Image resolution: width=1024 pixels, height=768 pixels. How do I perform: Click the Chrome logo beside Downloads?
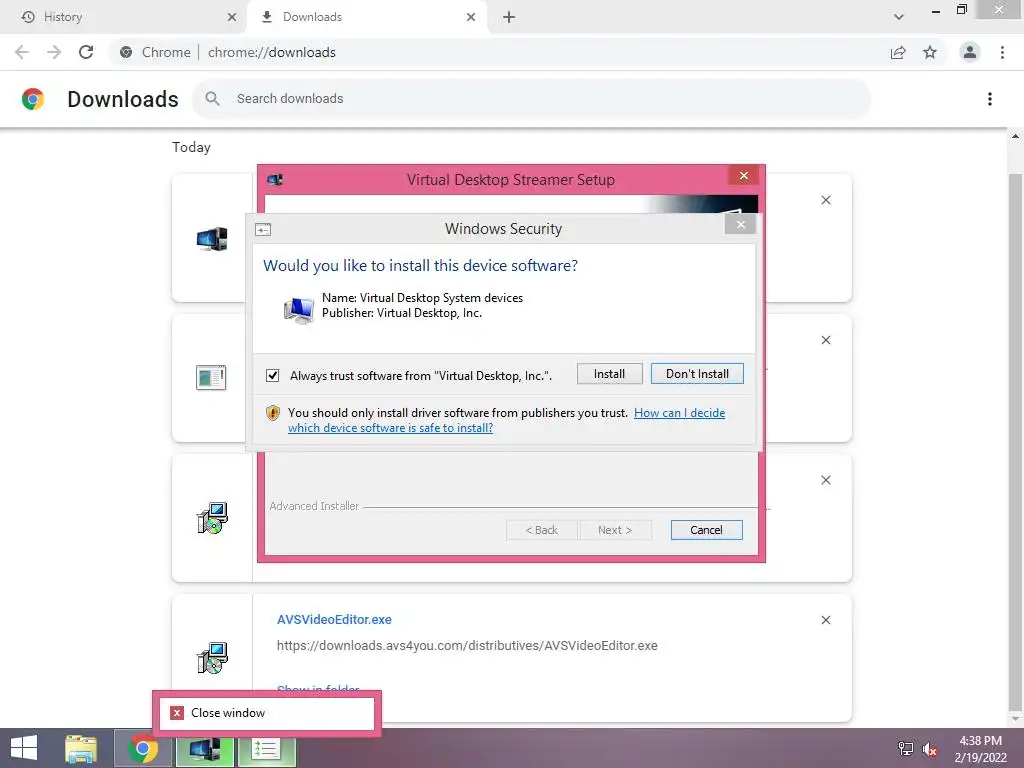click(33, 99)
